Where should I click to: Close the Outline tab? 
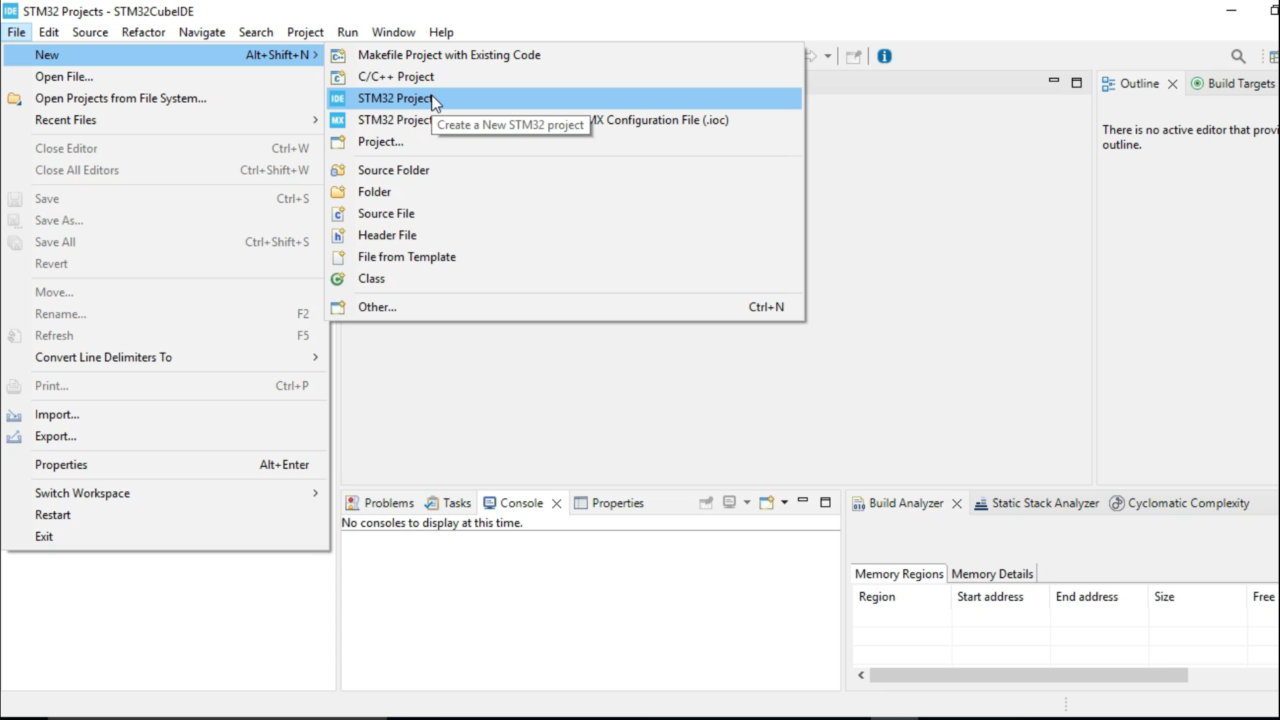click(x=1172, y=84)
